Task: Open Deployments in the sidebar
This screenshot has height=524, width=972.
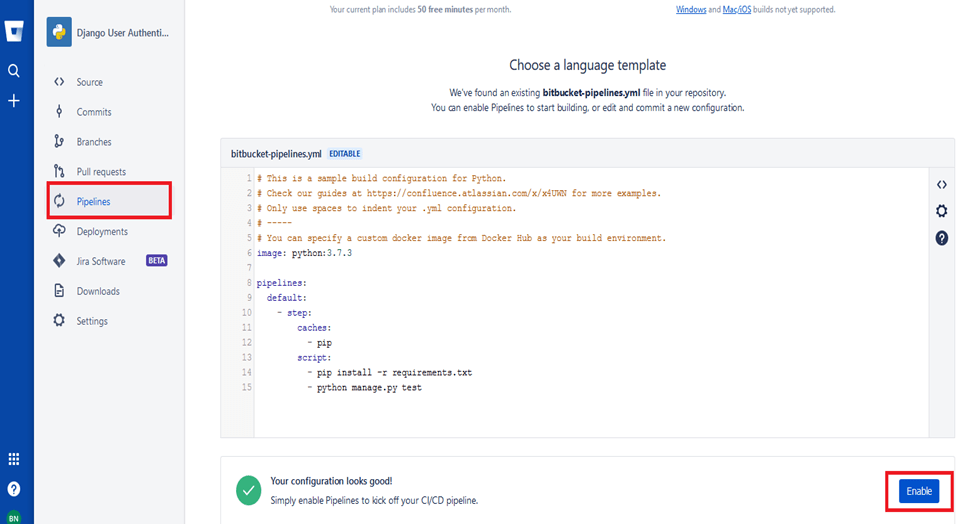Action: [102, 231]
